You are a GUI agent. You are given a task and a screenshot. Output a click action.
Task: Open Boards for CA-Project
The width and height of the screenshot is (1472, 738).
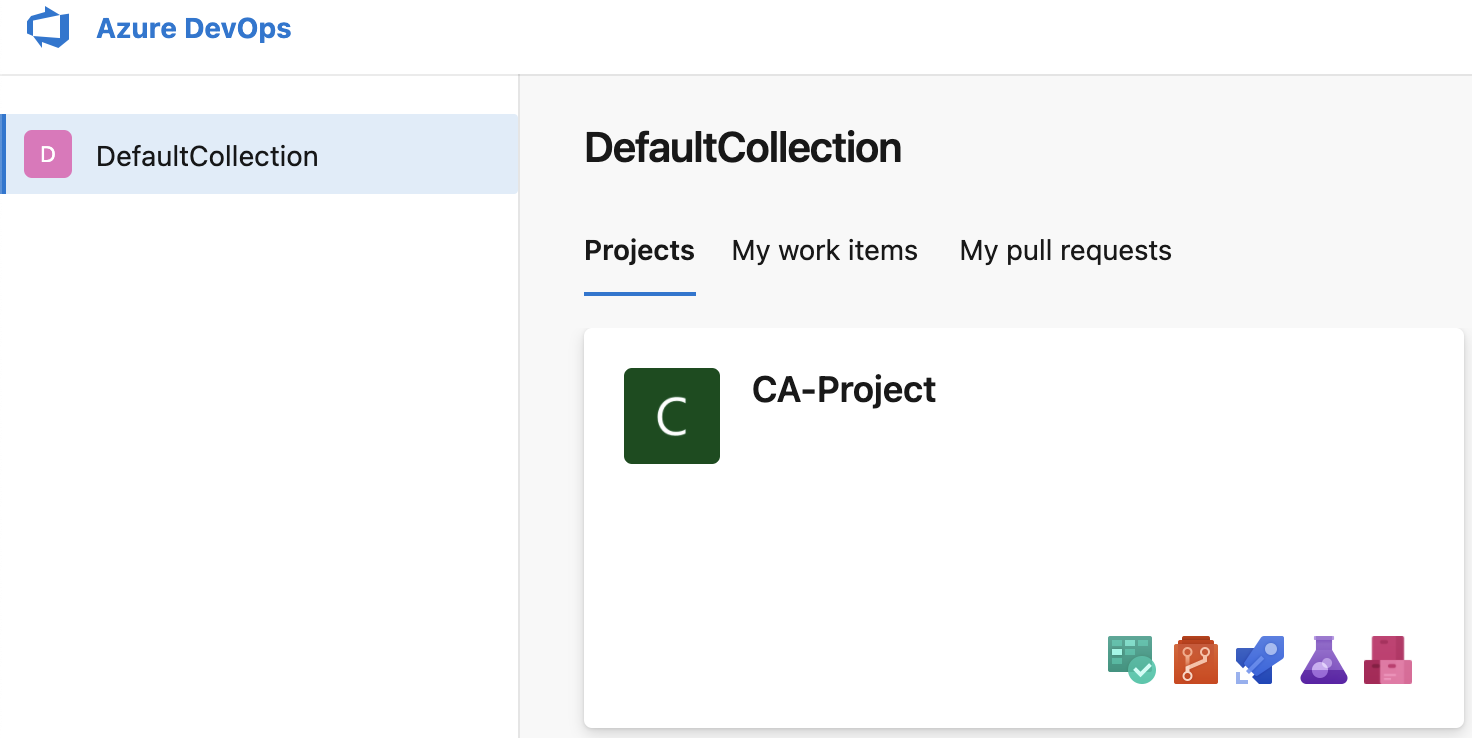[x=1131, y=660]
